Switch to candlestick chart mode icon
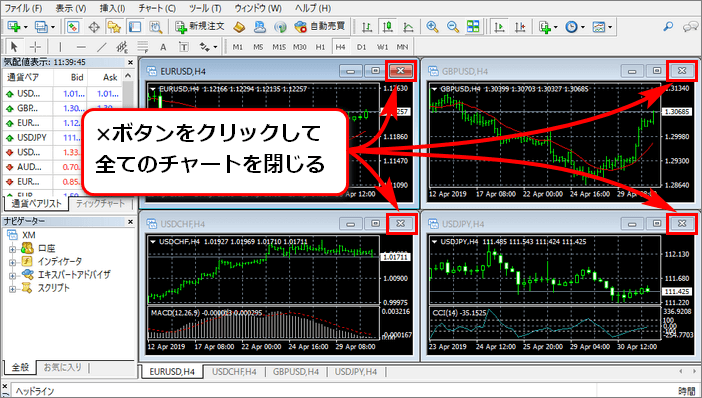 pos(387,27)
